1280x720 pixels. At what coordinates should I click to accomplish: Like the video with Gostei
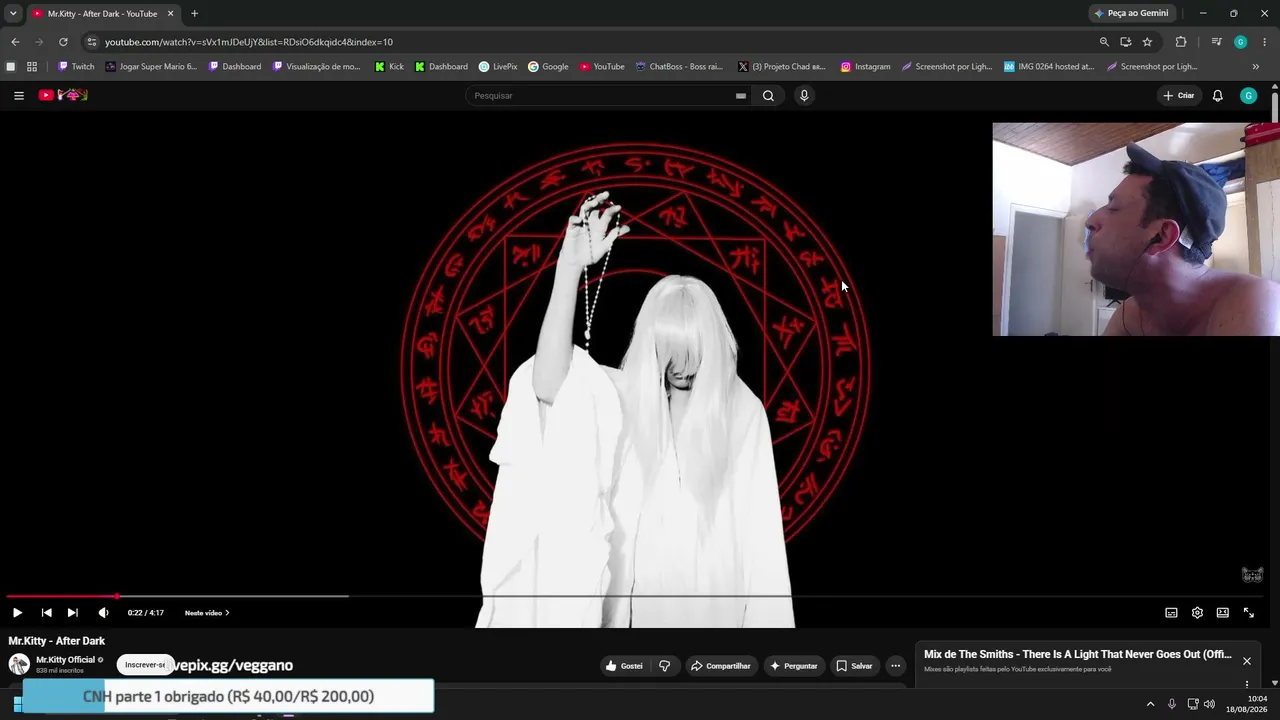click(x=624, y=666)
